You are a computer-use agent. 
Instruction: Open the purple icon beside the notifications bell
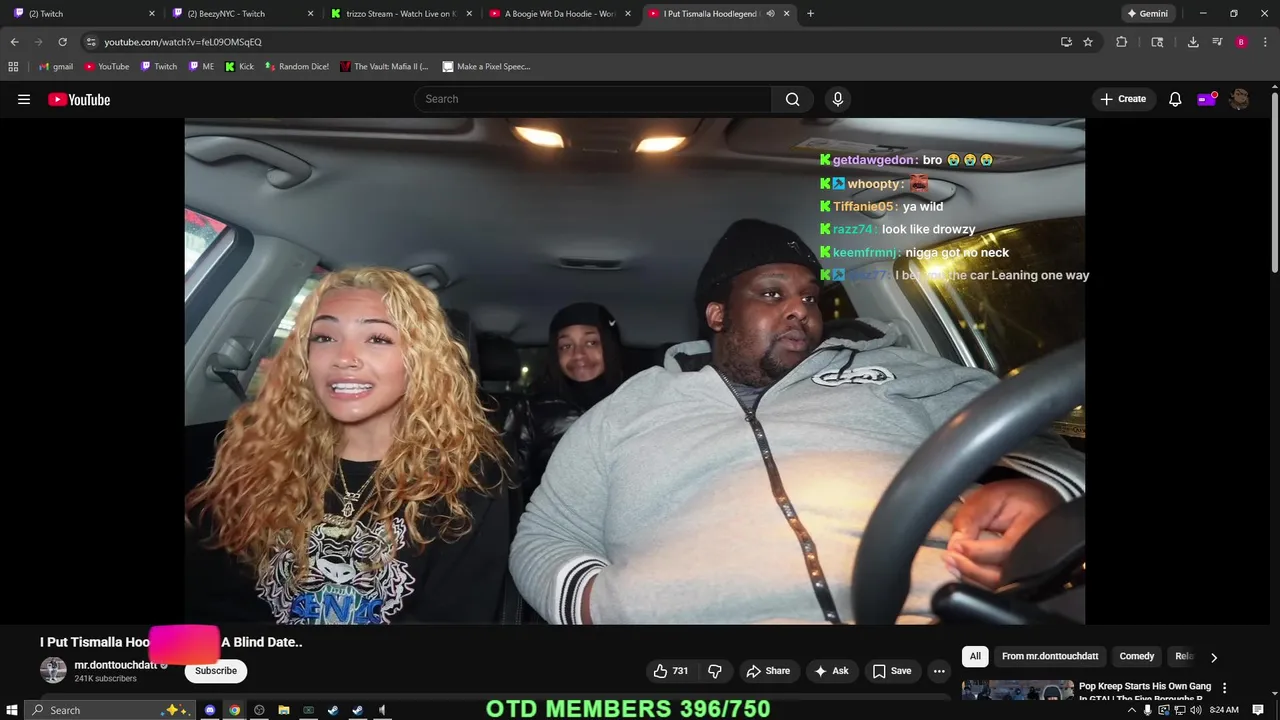pyautogui.click(x=1207, y=99)
